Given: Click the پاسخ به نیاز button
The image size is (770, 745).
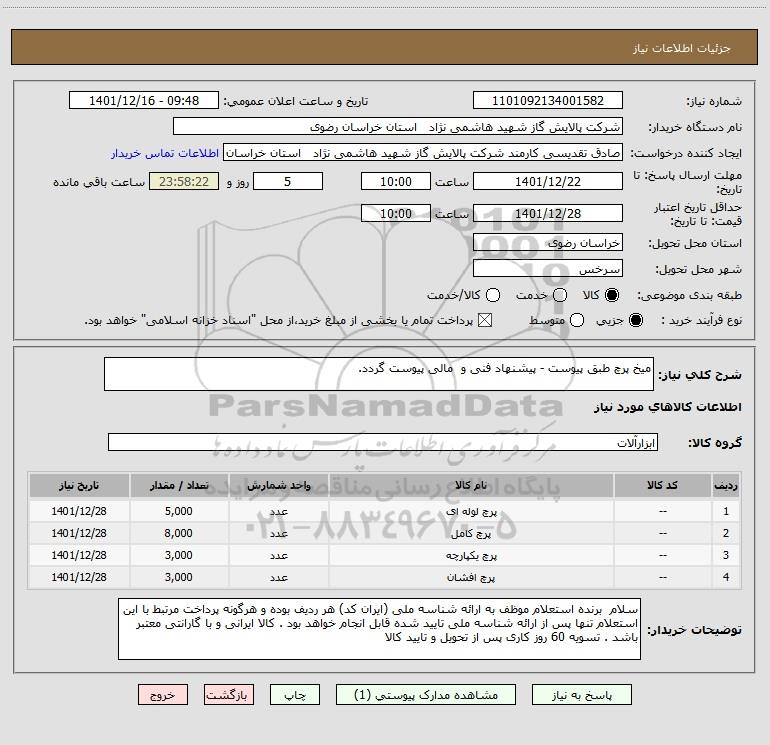Looking at the screenshot, I should coord(583,694).
